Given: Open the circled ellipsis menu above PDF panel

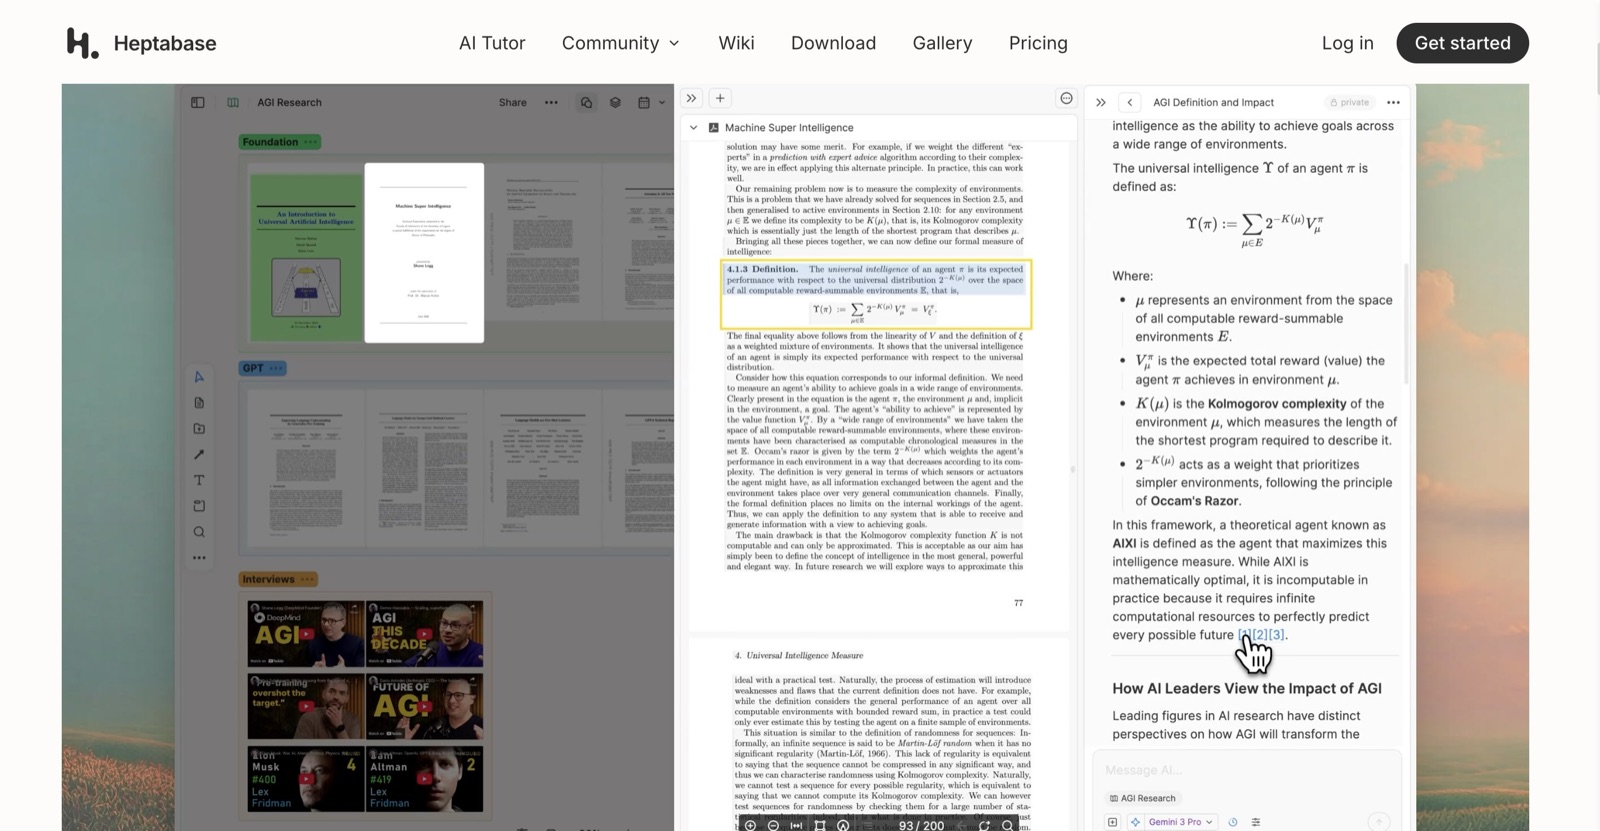Looking at the screenshot, I should (x=1066, y=98).
